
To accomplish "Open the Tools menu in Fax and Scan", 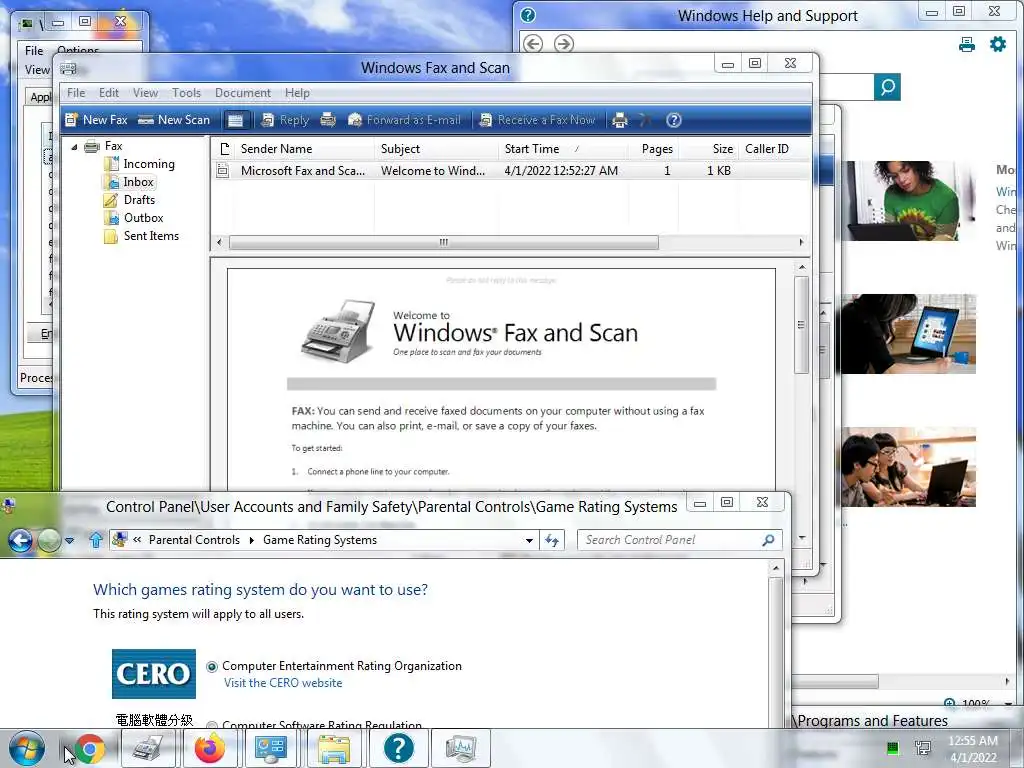I will click(186, 93).
